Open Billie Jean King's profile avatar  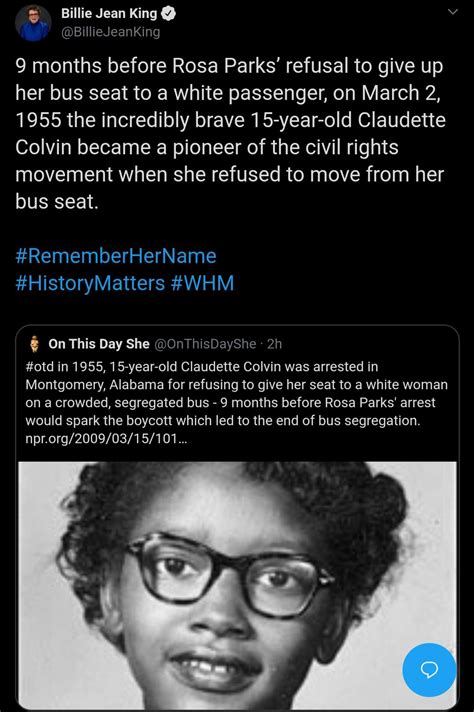[x=33, y=23]
